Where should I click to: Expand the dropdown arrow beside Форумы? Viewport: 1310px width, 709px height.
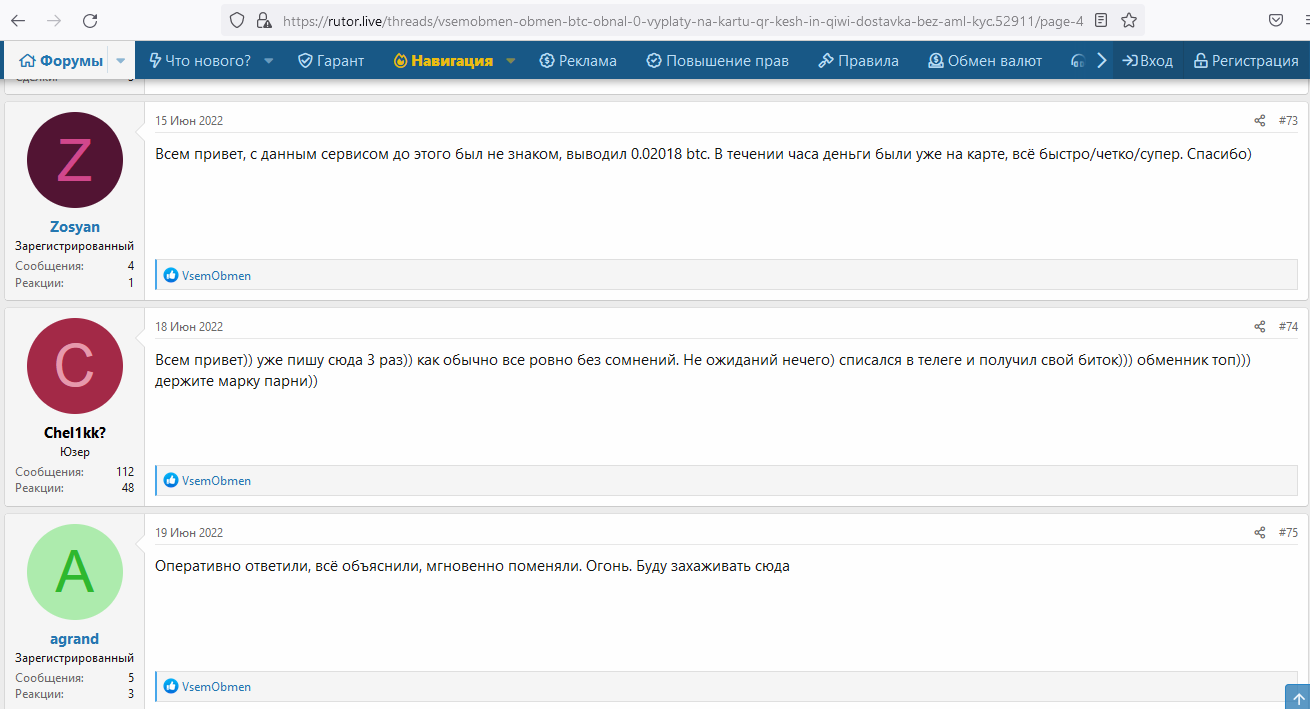click(x=121, y=61)
